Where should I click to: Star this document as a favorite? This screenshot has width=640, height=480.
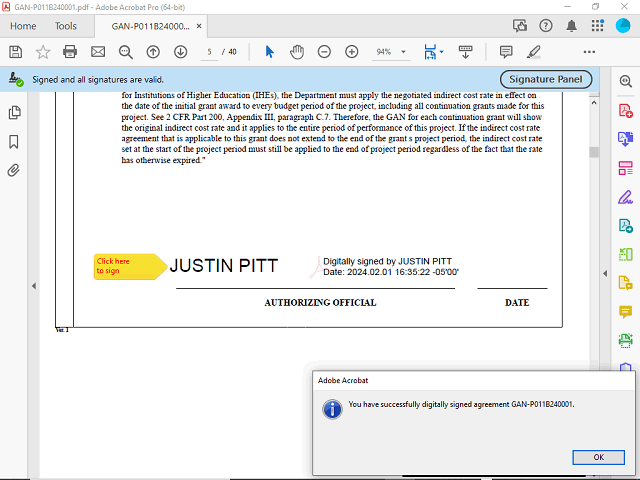(x=43, y=51)
